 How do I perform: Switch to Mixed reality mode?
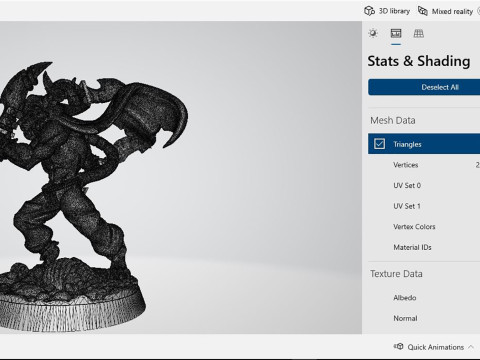446,11
